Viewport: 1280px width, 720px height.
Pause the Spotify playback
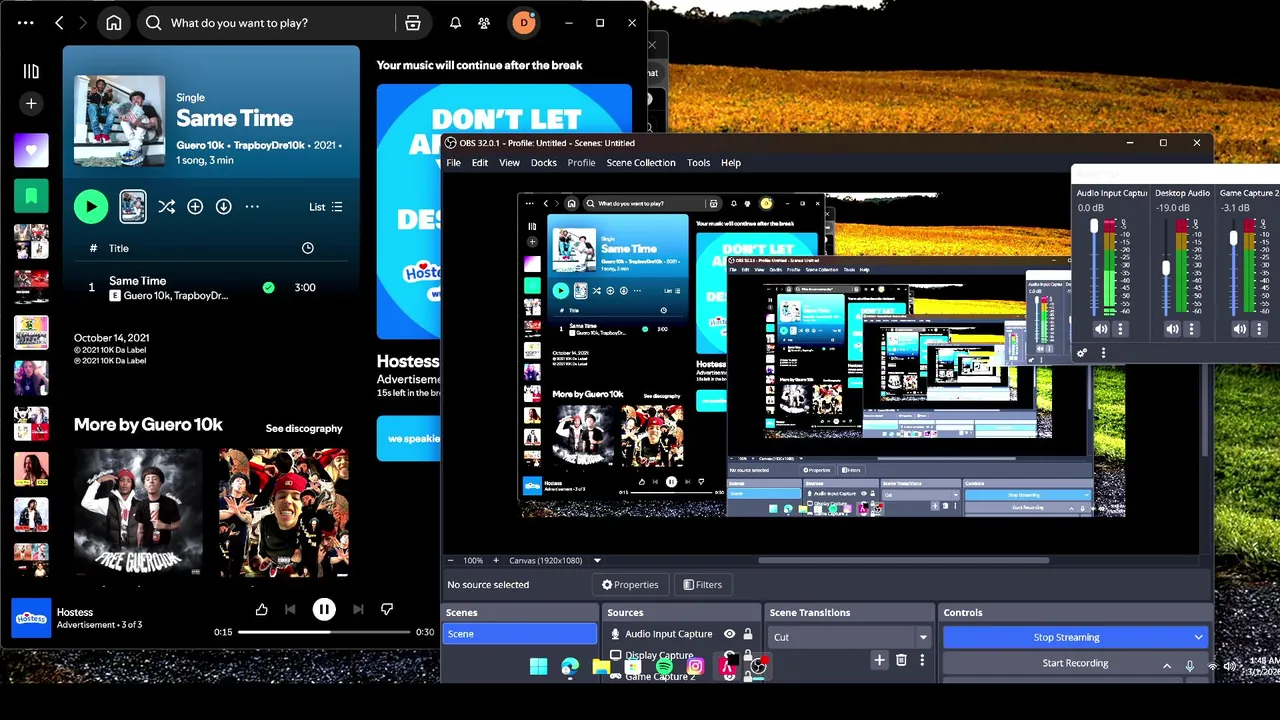tap(324, 609)
